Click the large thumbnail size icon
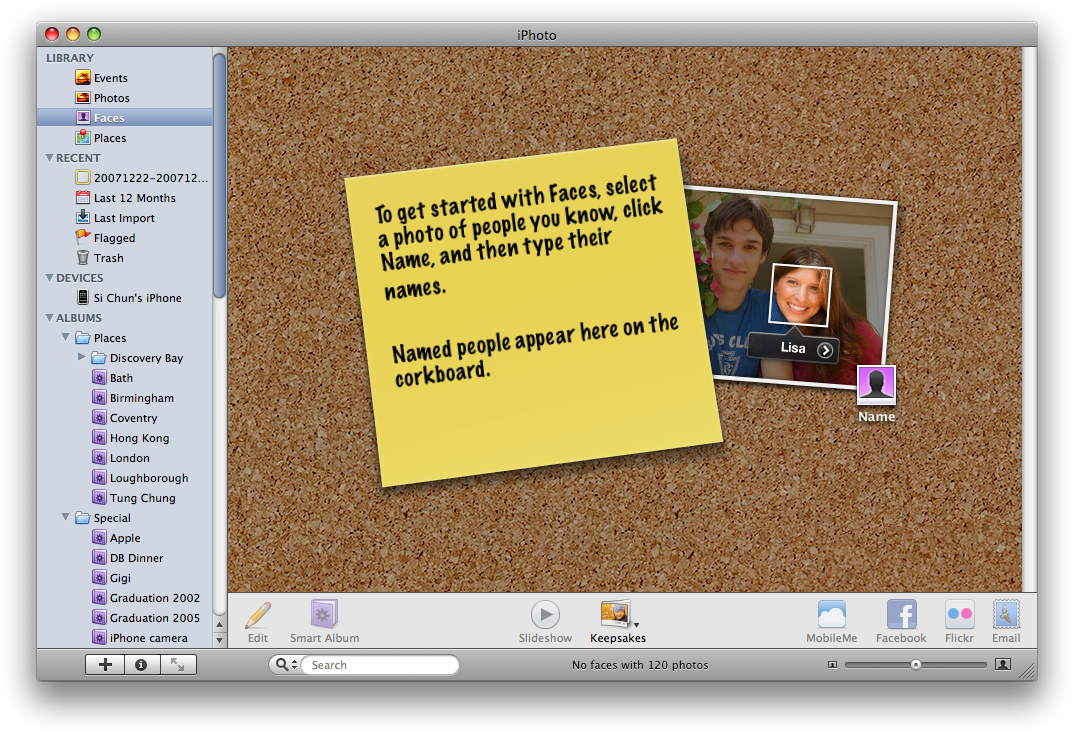Screen dimensions: 1073x732 [x=1003, y=664]
